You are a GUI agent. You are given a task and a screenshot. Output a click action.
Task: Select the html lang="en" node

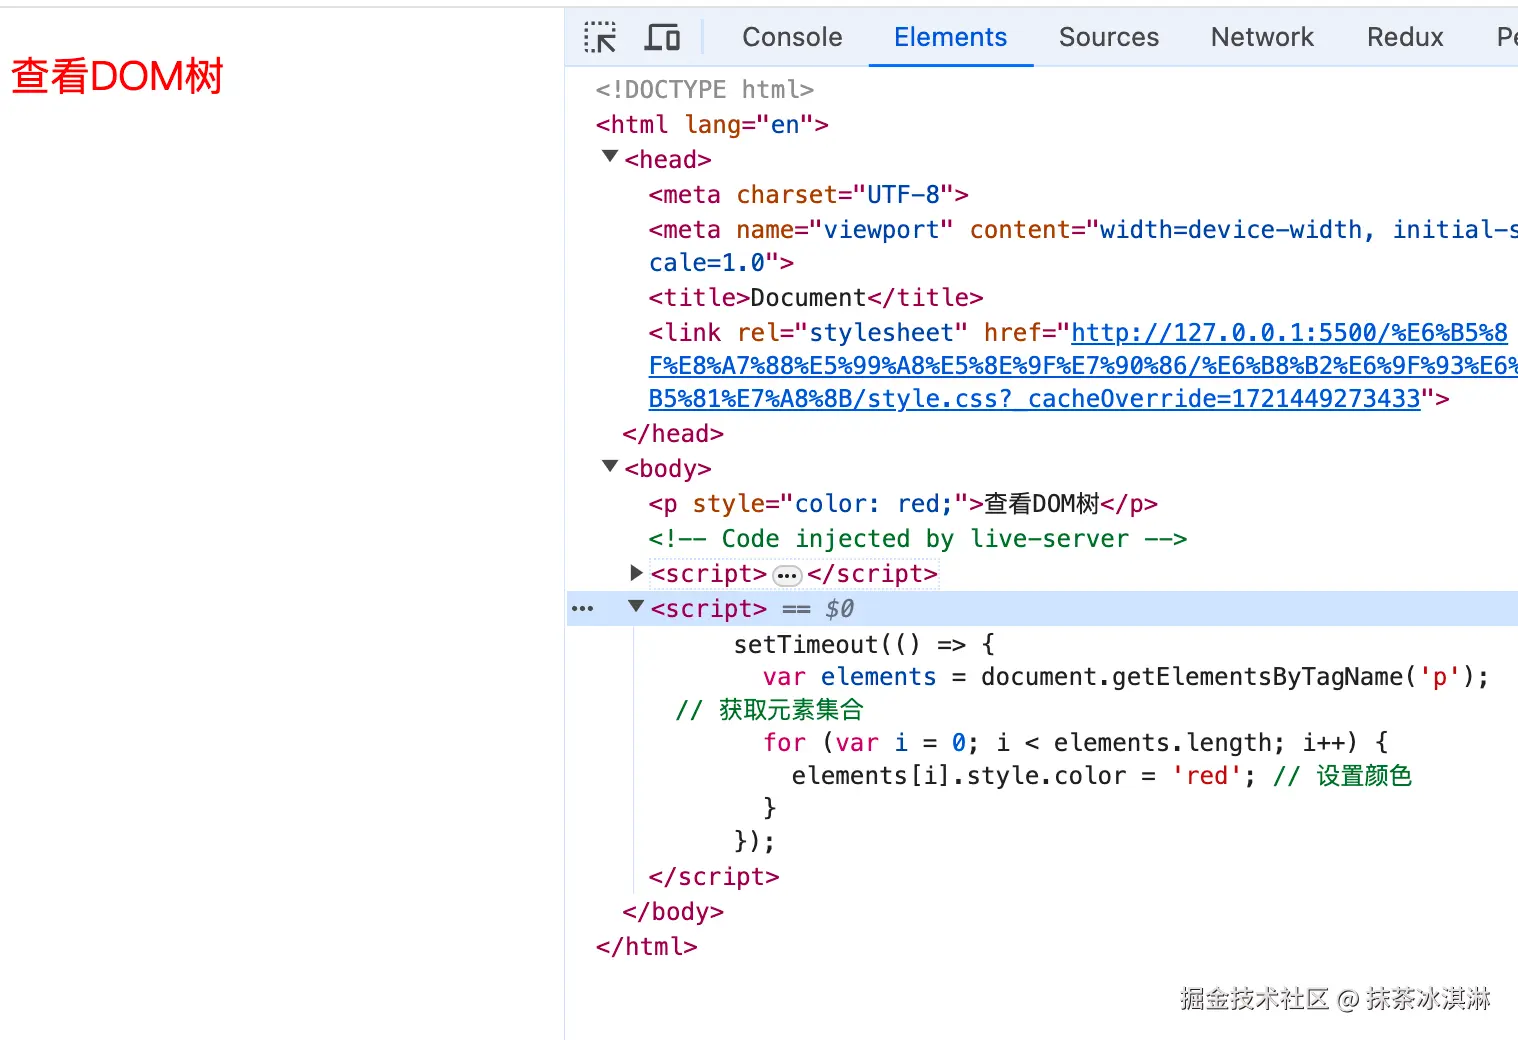[712, 125]
